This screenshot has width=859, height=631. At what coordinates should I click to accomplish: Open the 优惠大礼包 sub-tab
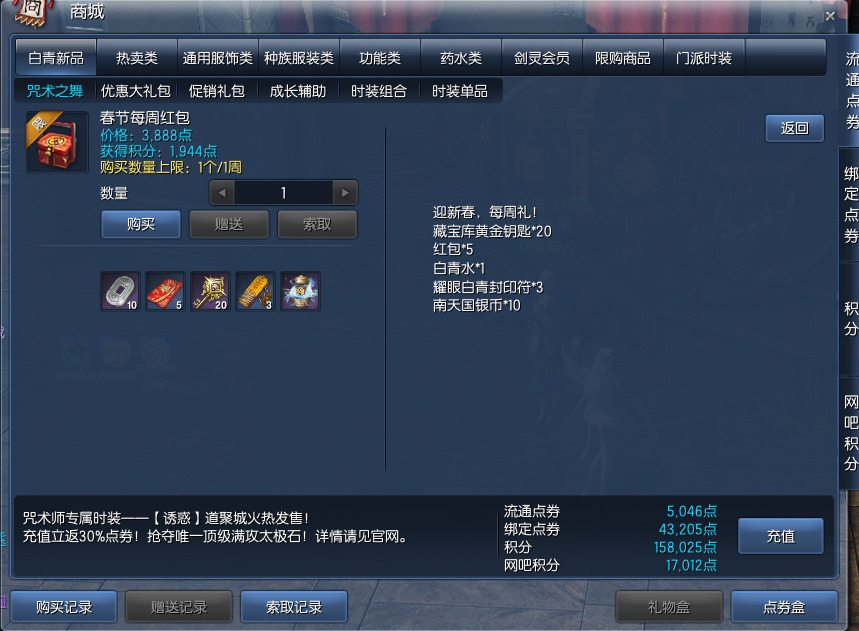[x=136, y=91]
